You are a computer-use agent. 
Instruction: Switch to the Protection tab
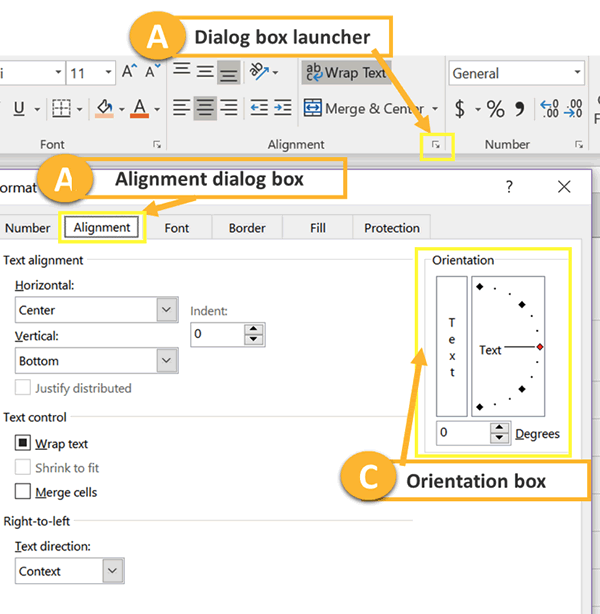tap(392, 228)
